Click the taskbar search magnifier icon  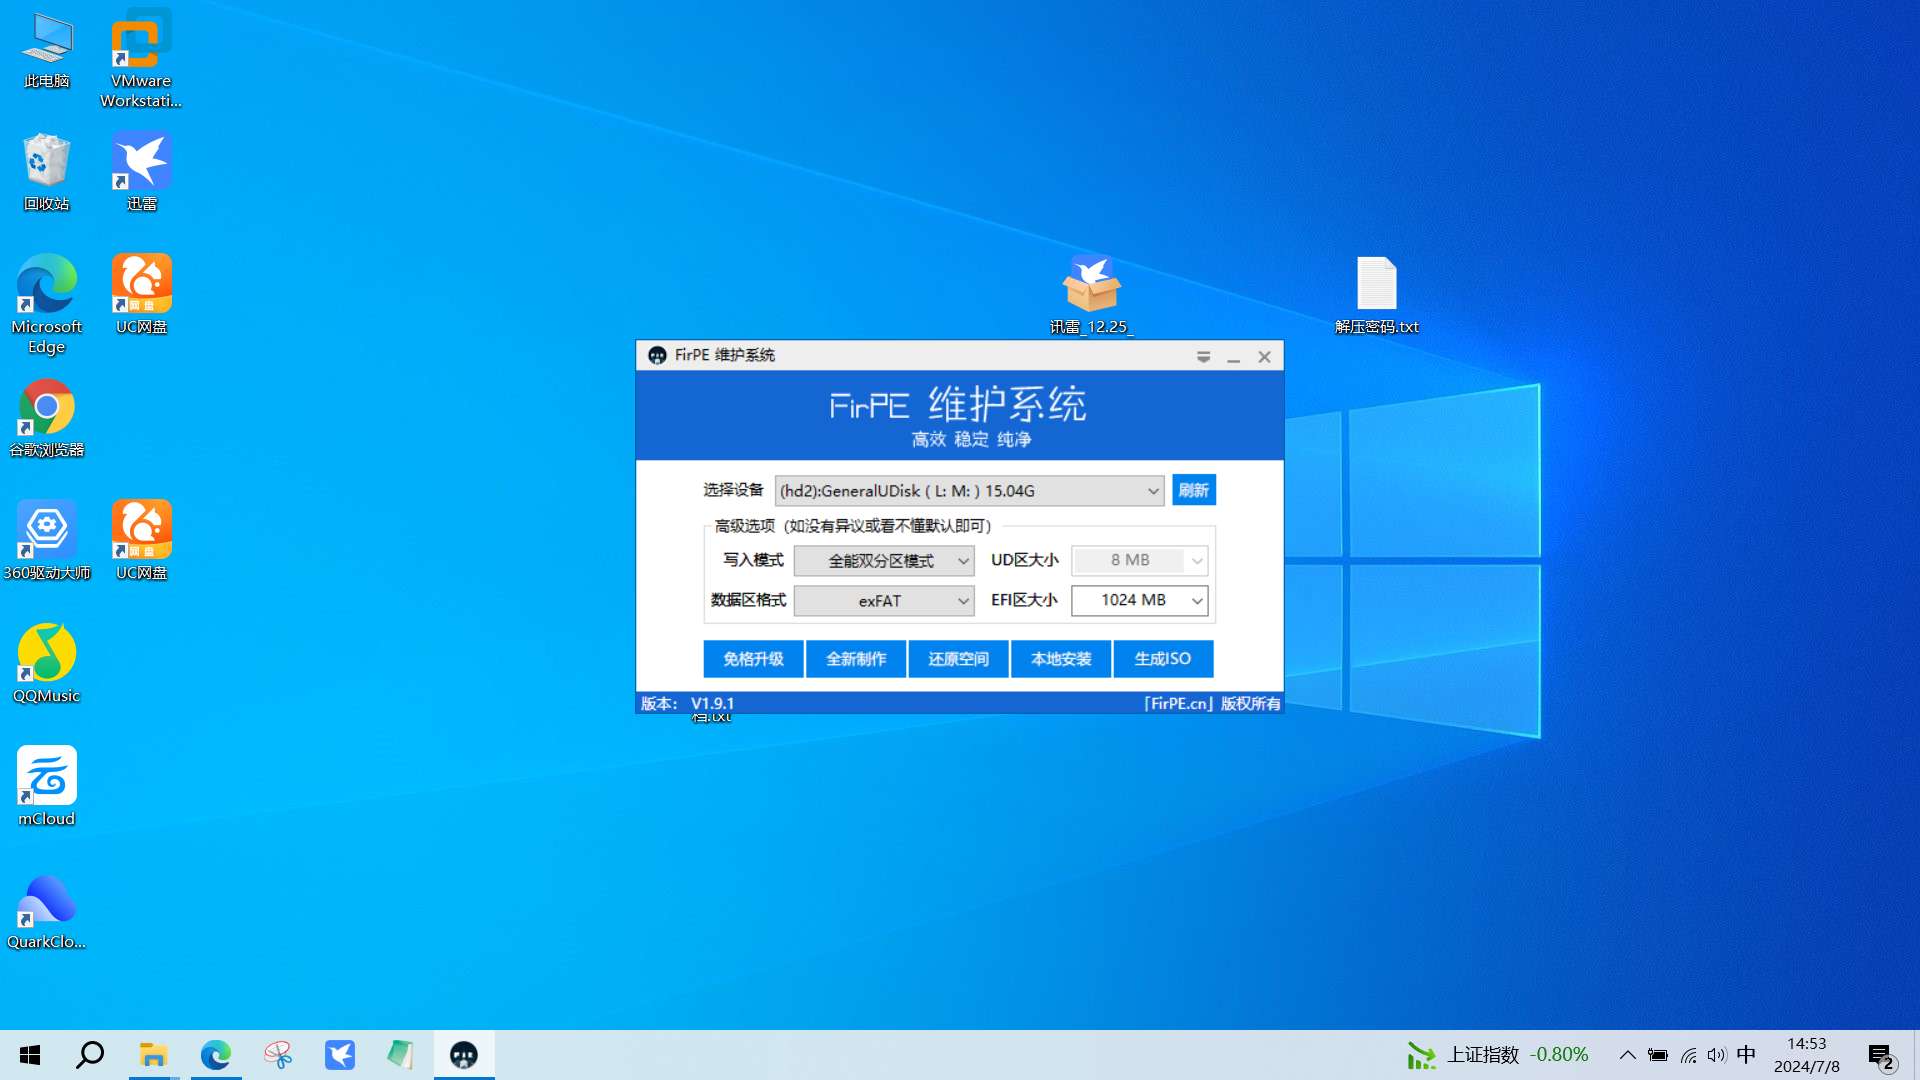90,1055
